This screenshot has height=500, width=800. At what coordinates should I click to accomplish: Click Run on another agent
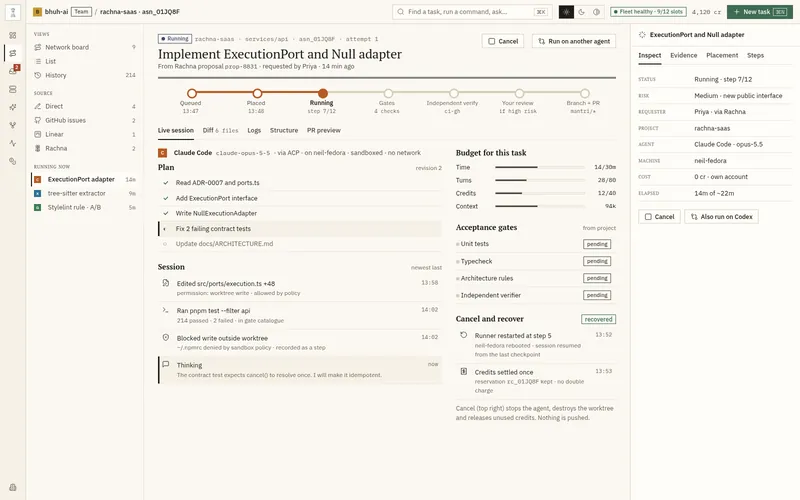point(573,41)
